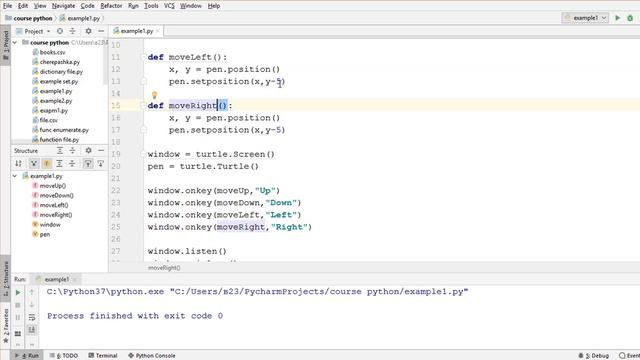Open the Terminal tool window button
The image size is (640, 360).
[103, 356]
